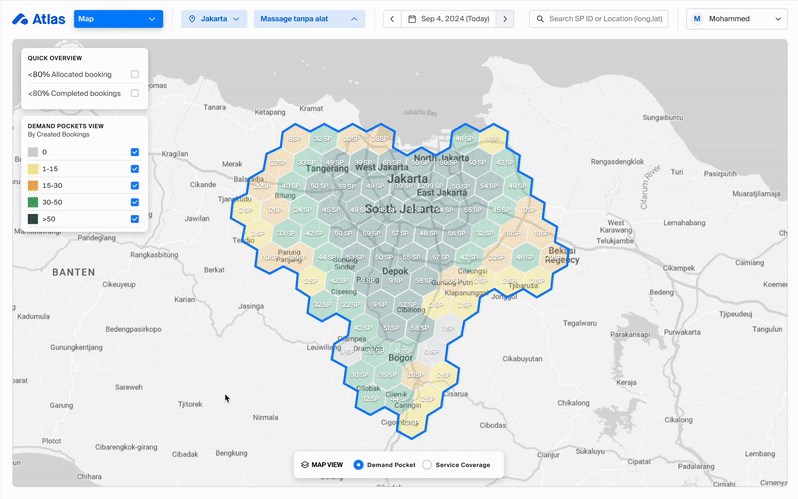Click the orange 15-30 legend swatch

[x=34, y=185]
